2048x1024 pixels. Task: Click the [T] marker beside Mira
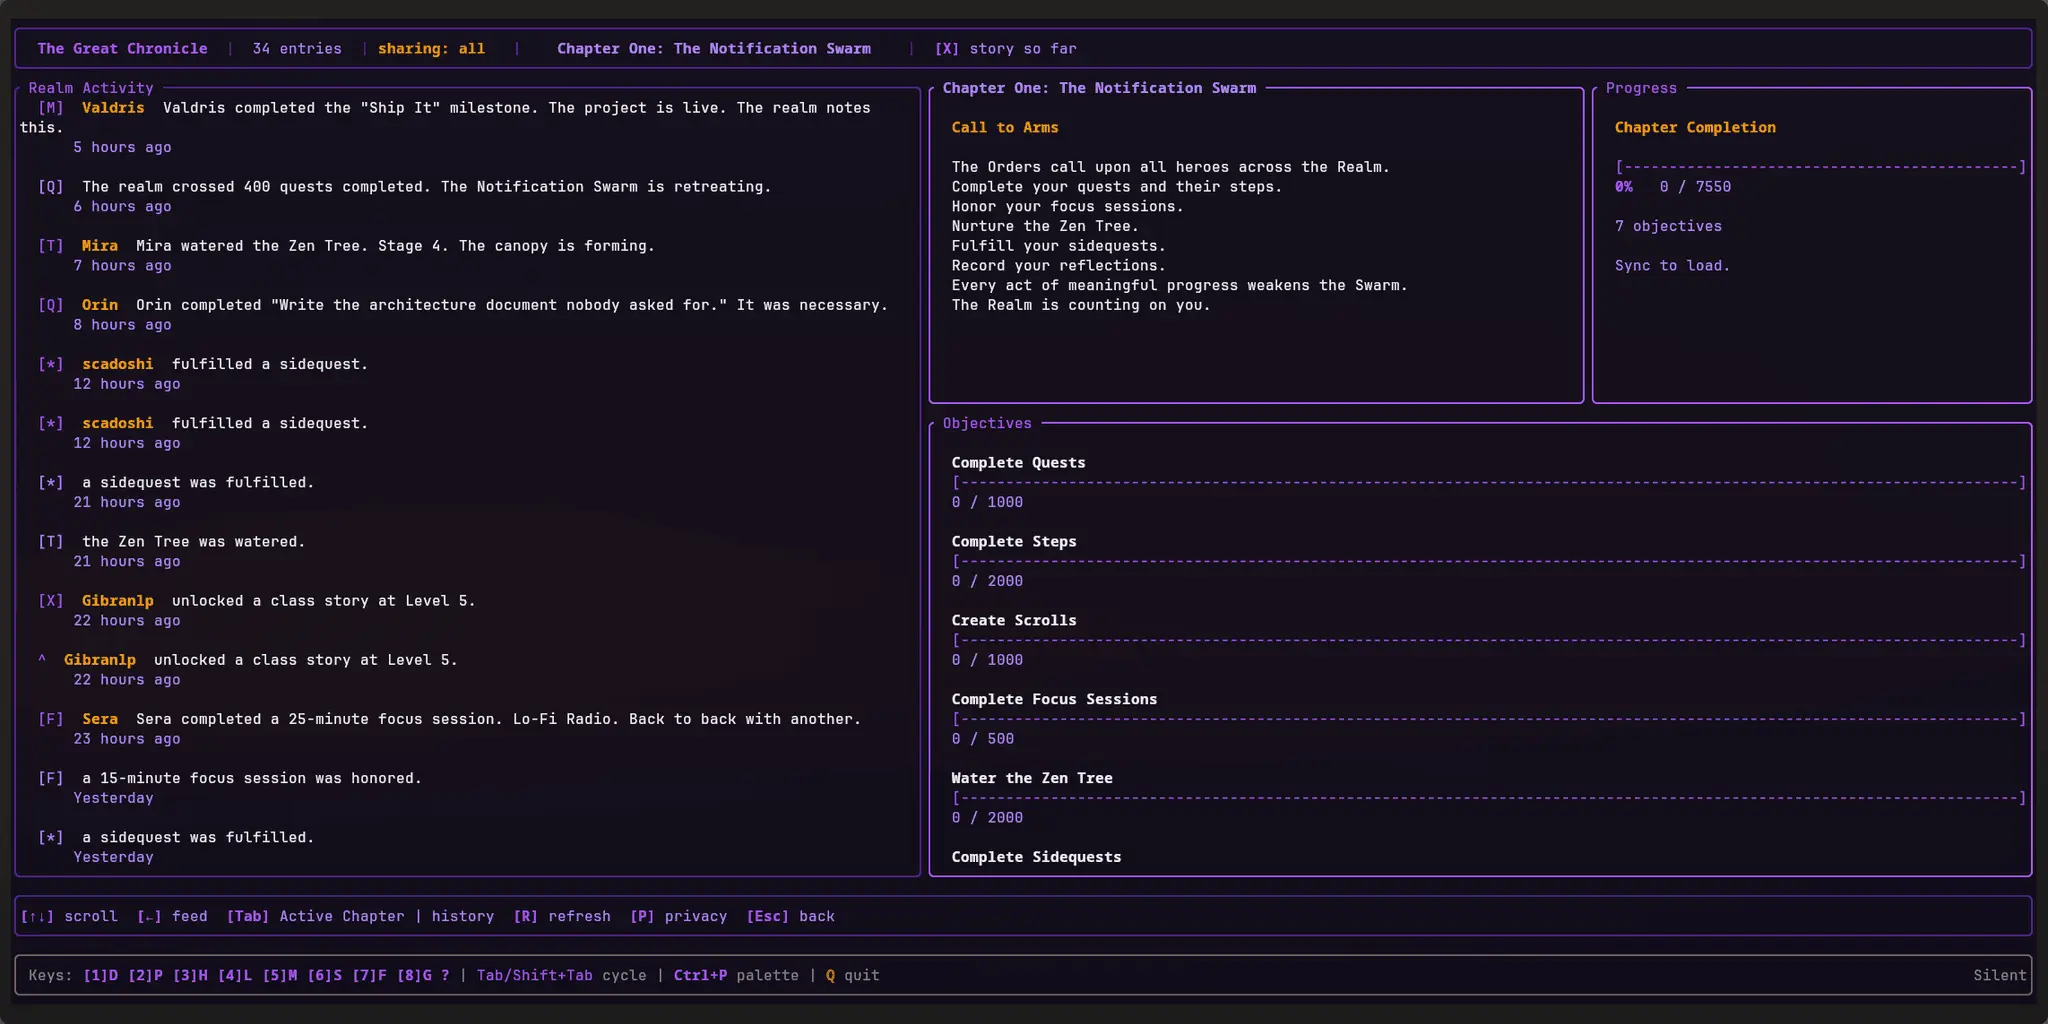click(x=51, y=246)
